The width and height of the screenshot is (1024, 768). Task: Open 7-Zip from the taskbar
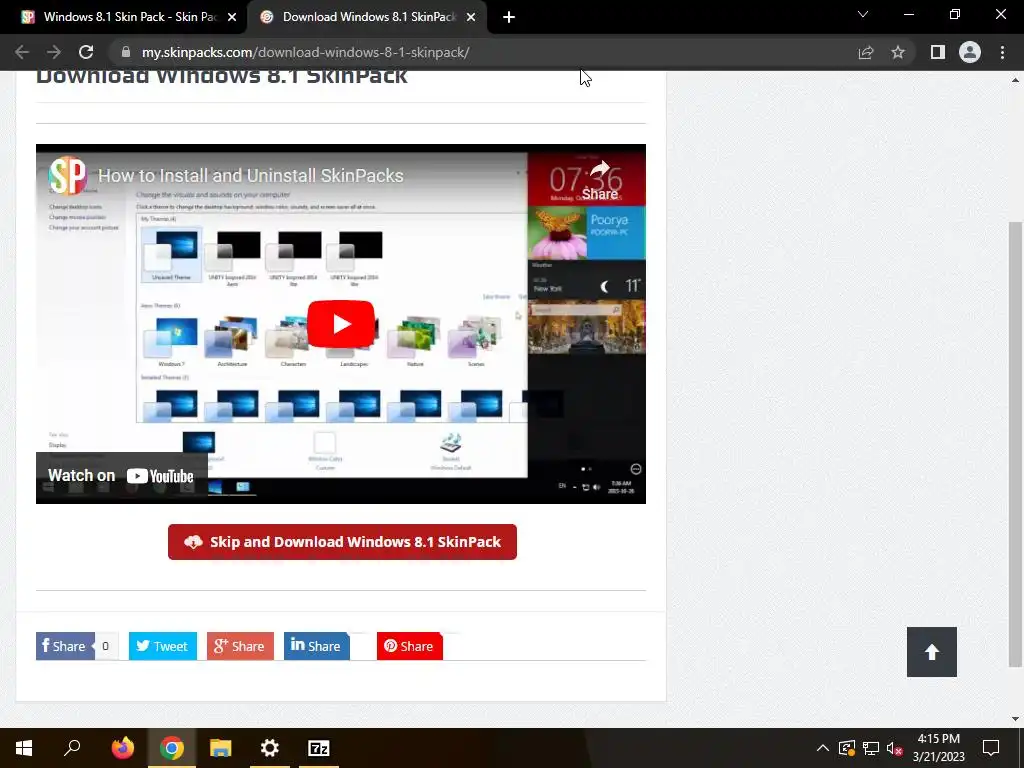(319, 748)
